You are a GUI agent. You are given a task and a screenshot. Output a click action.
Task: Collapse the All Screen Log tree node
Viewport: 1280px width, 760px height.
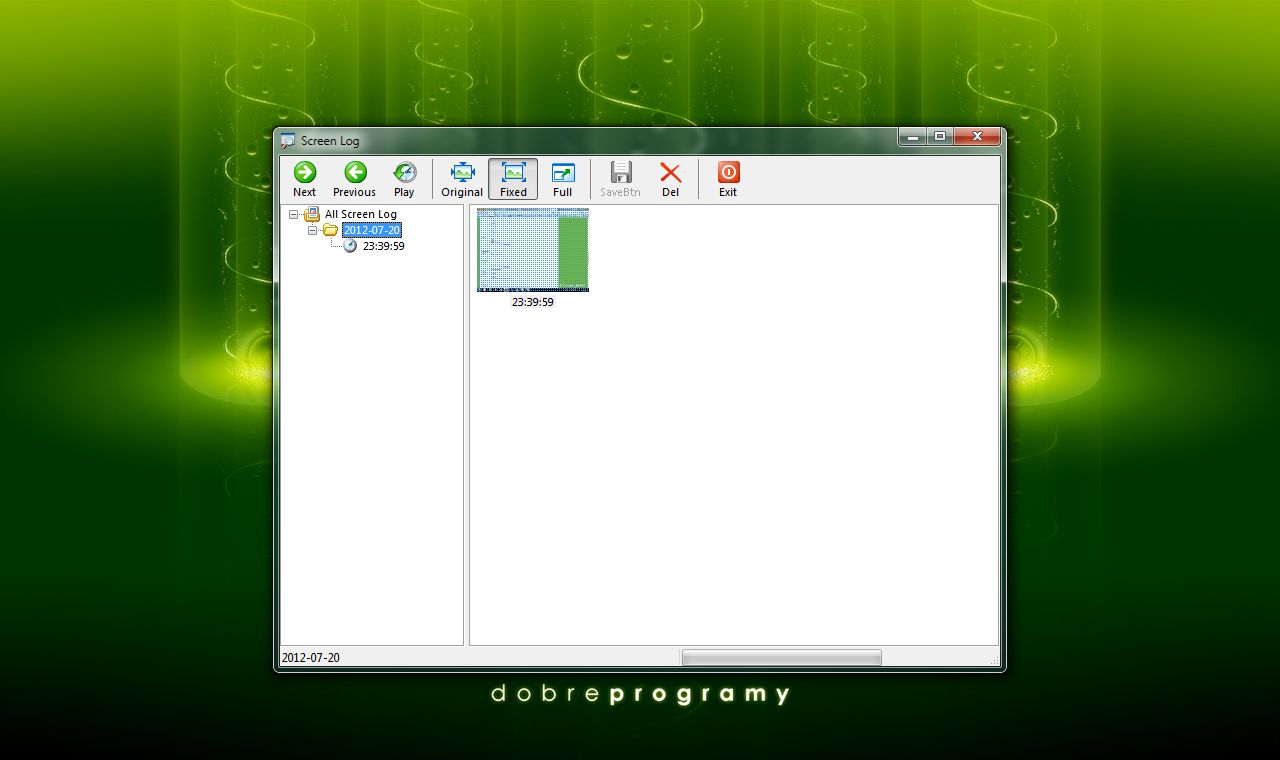tap(293, 214)
